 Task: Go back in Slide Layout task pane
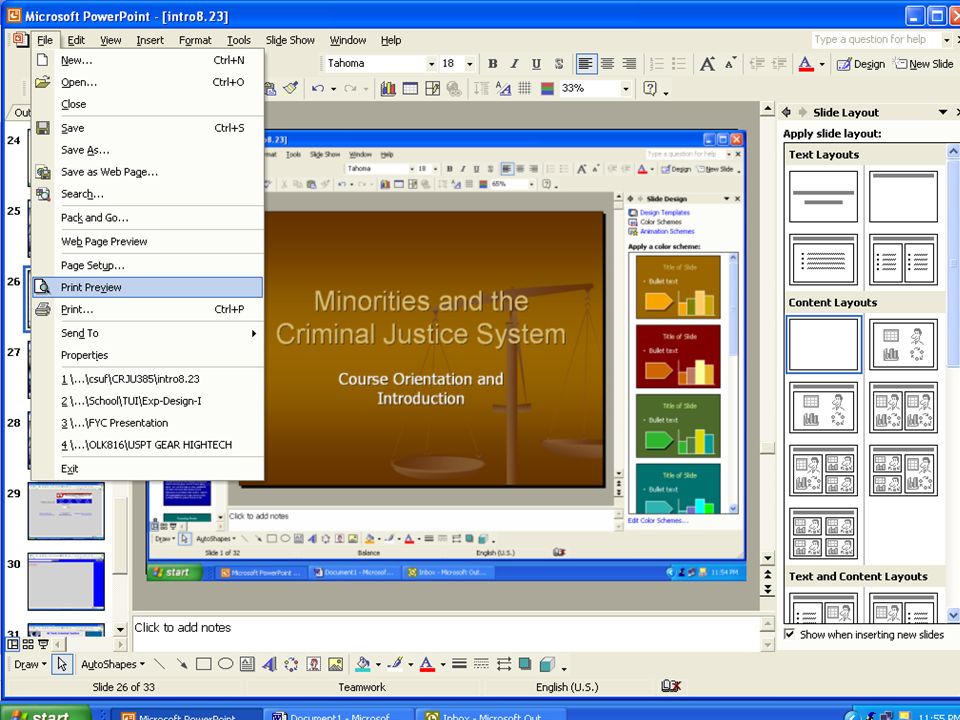click(787, 113)
